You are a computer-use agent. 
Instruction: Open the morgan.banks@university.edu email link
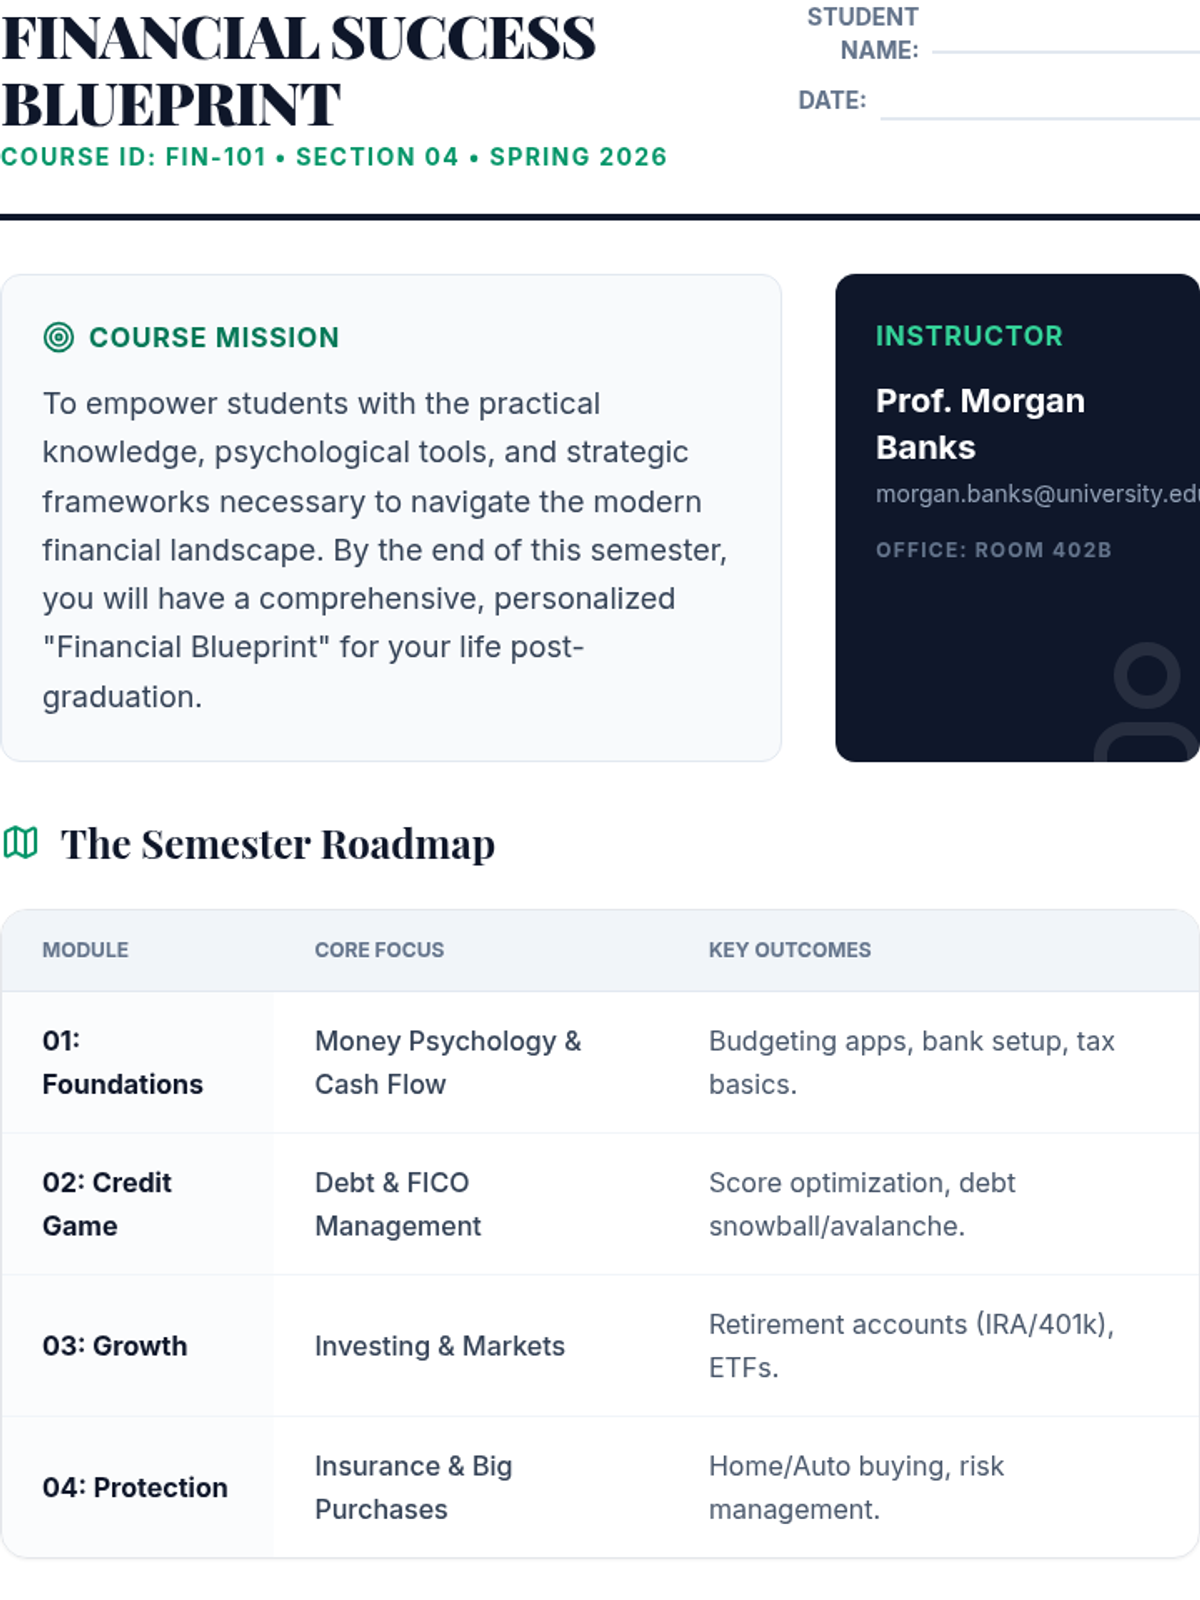tap(1038, 494)
